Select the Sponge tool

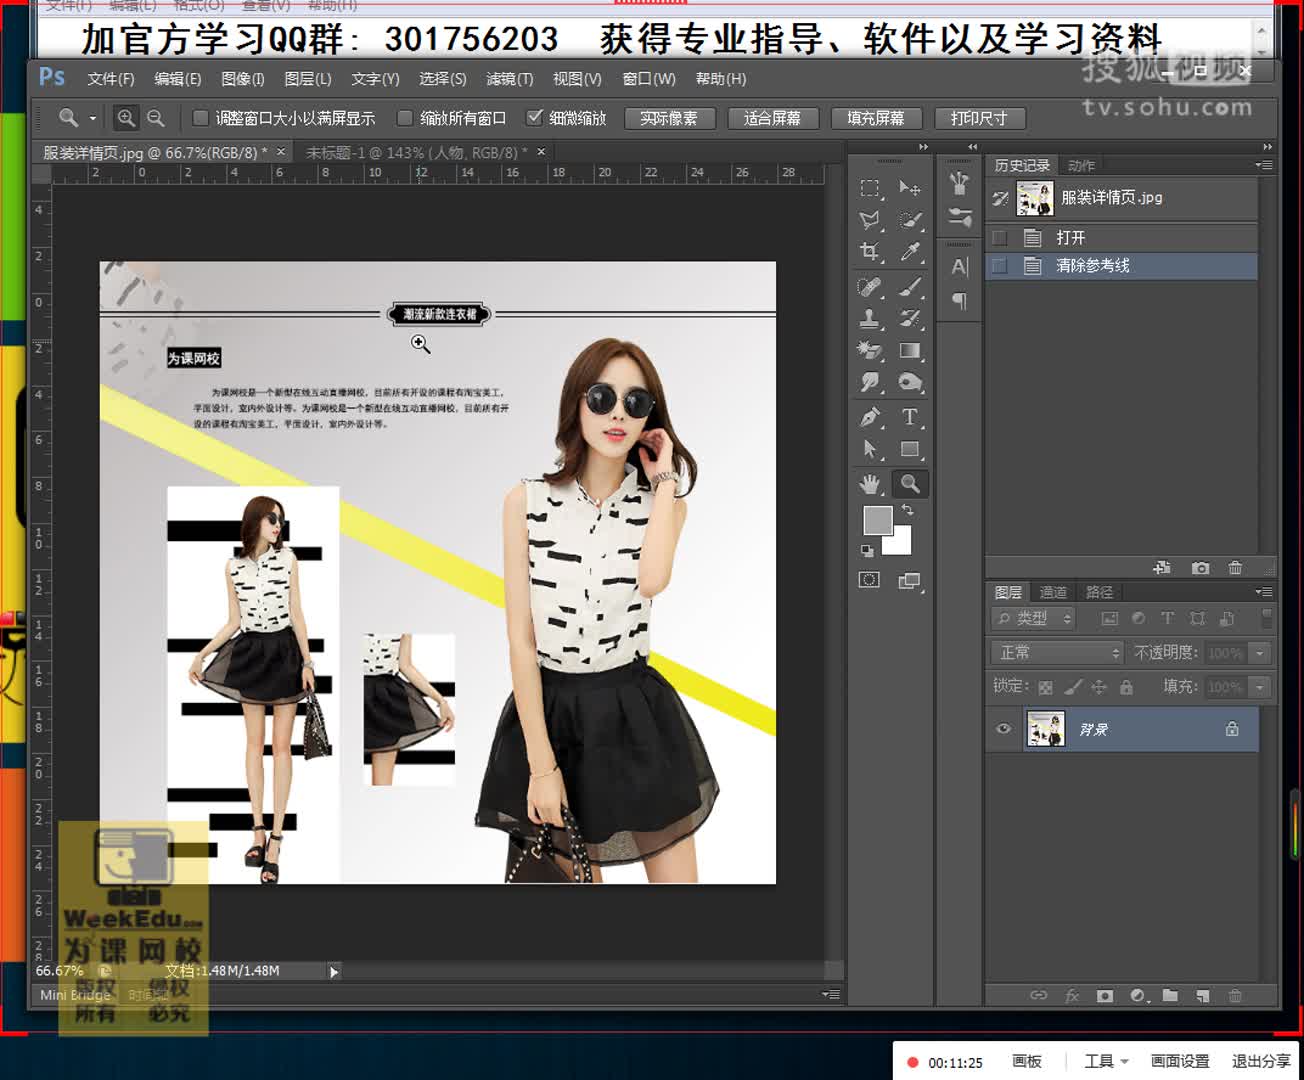(x=909, y=383)
